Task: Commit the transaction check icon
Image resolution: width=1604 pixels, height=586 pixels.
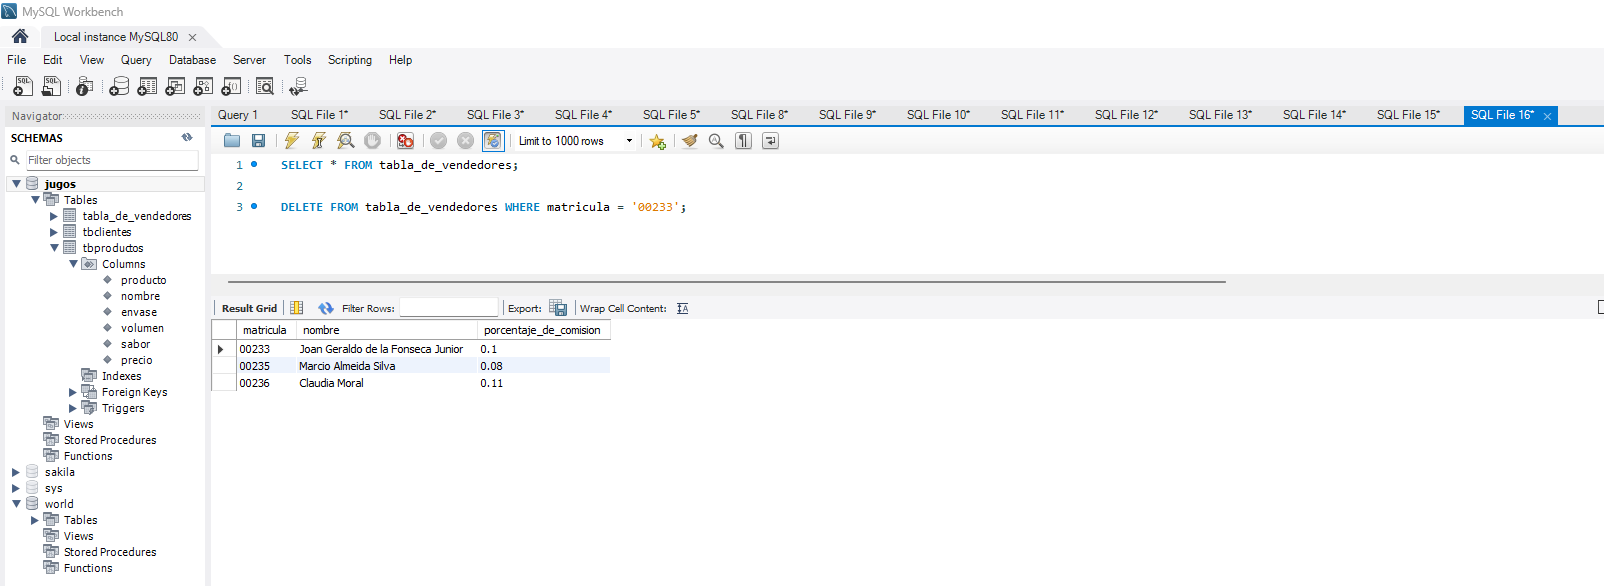Action: click(438, 141)
